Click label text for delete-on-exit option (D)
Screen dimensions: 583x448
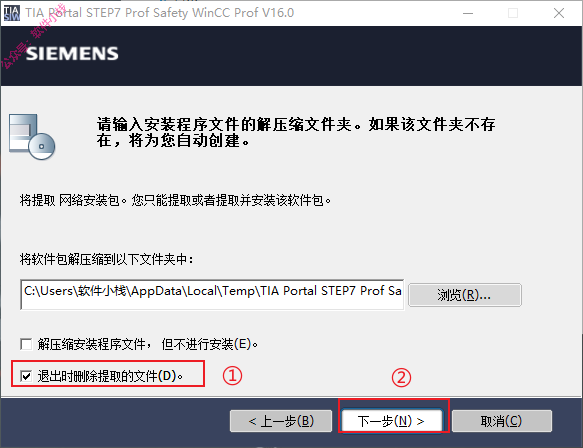click(x=110, y=376)
